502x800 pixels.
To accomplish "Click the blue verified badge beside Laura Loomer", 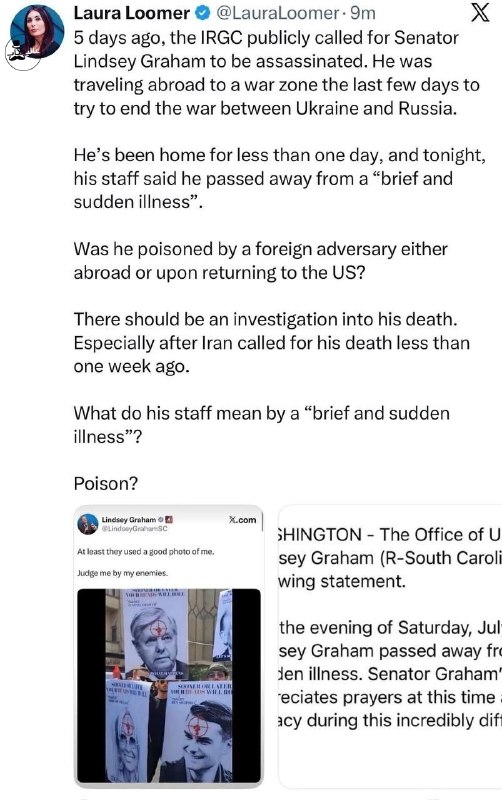I will (203, 13).
